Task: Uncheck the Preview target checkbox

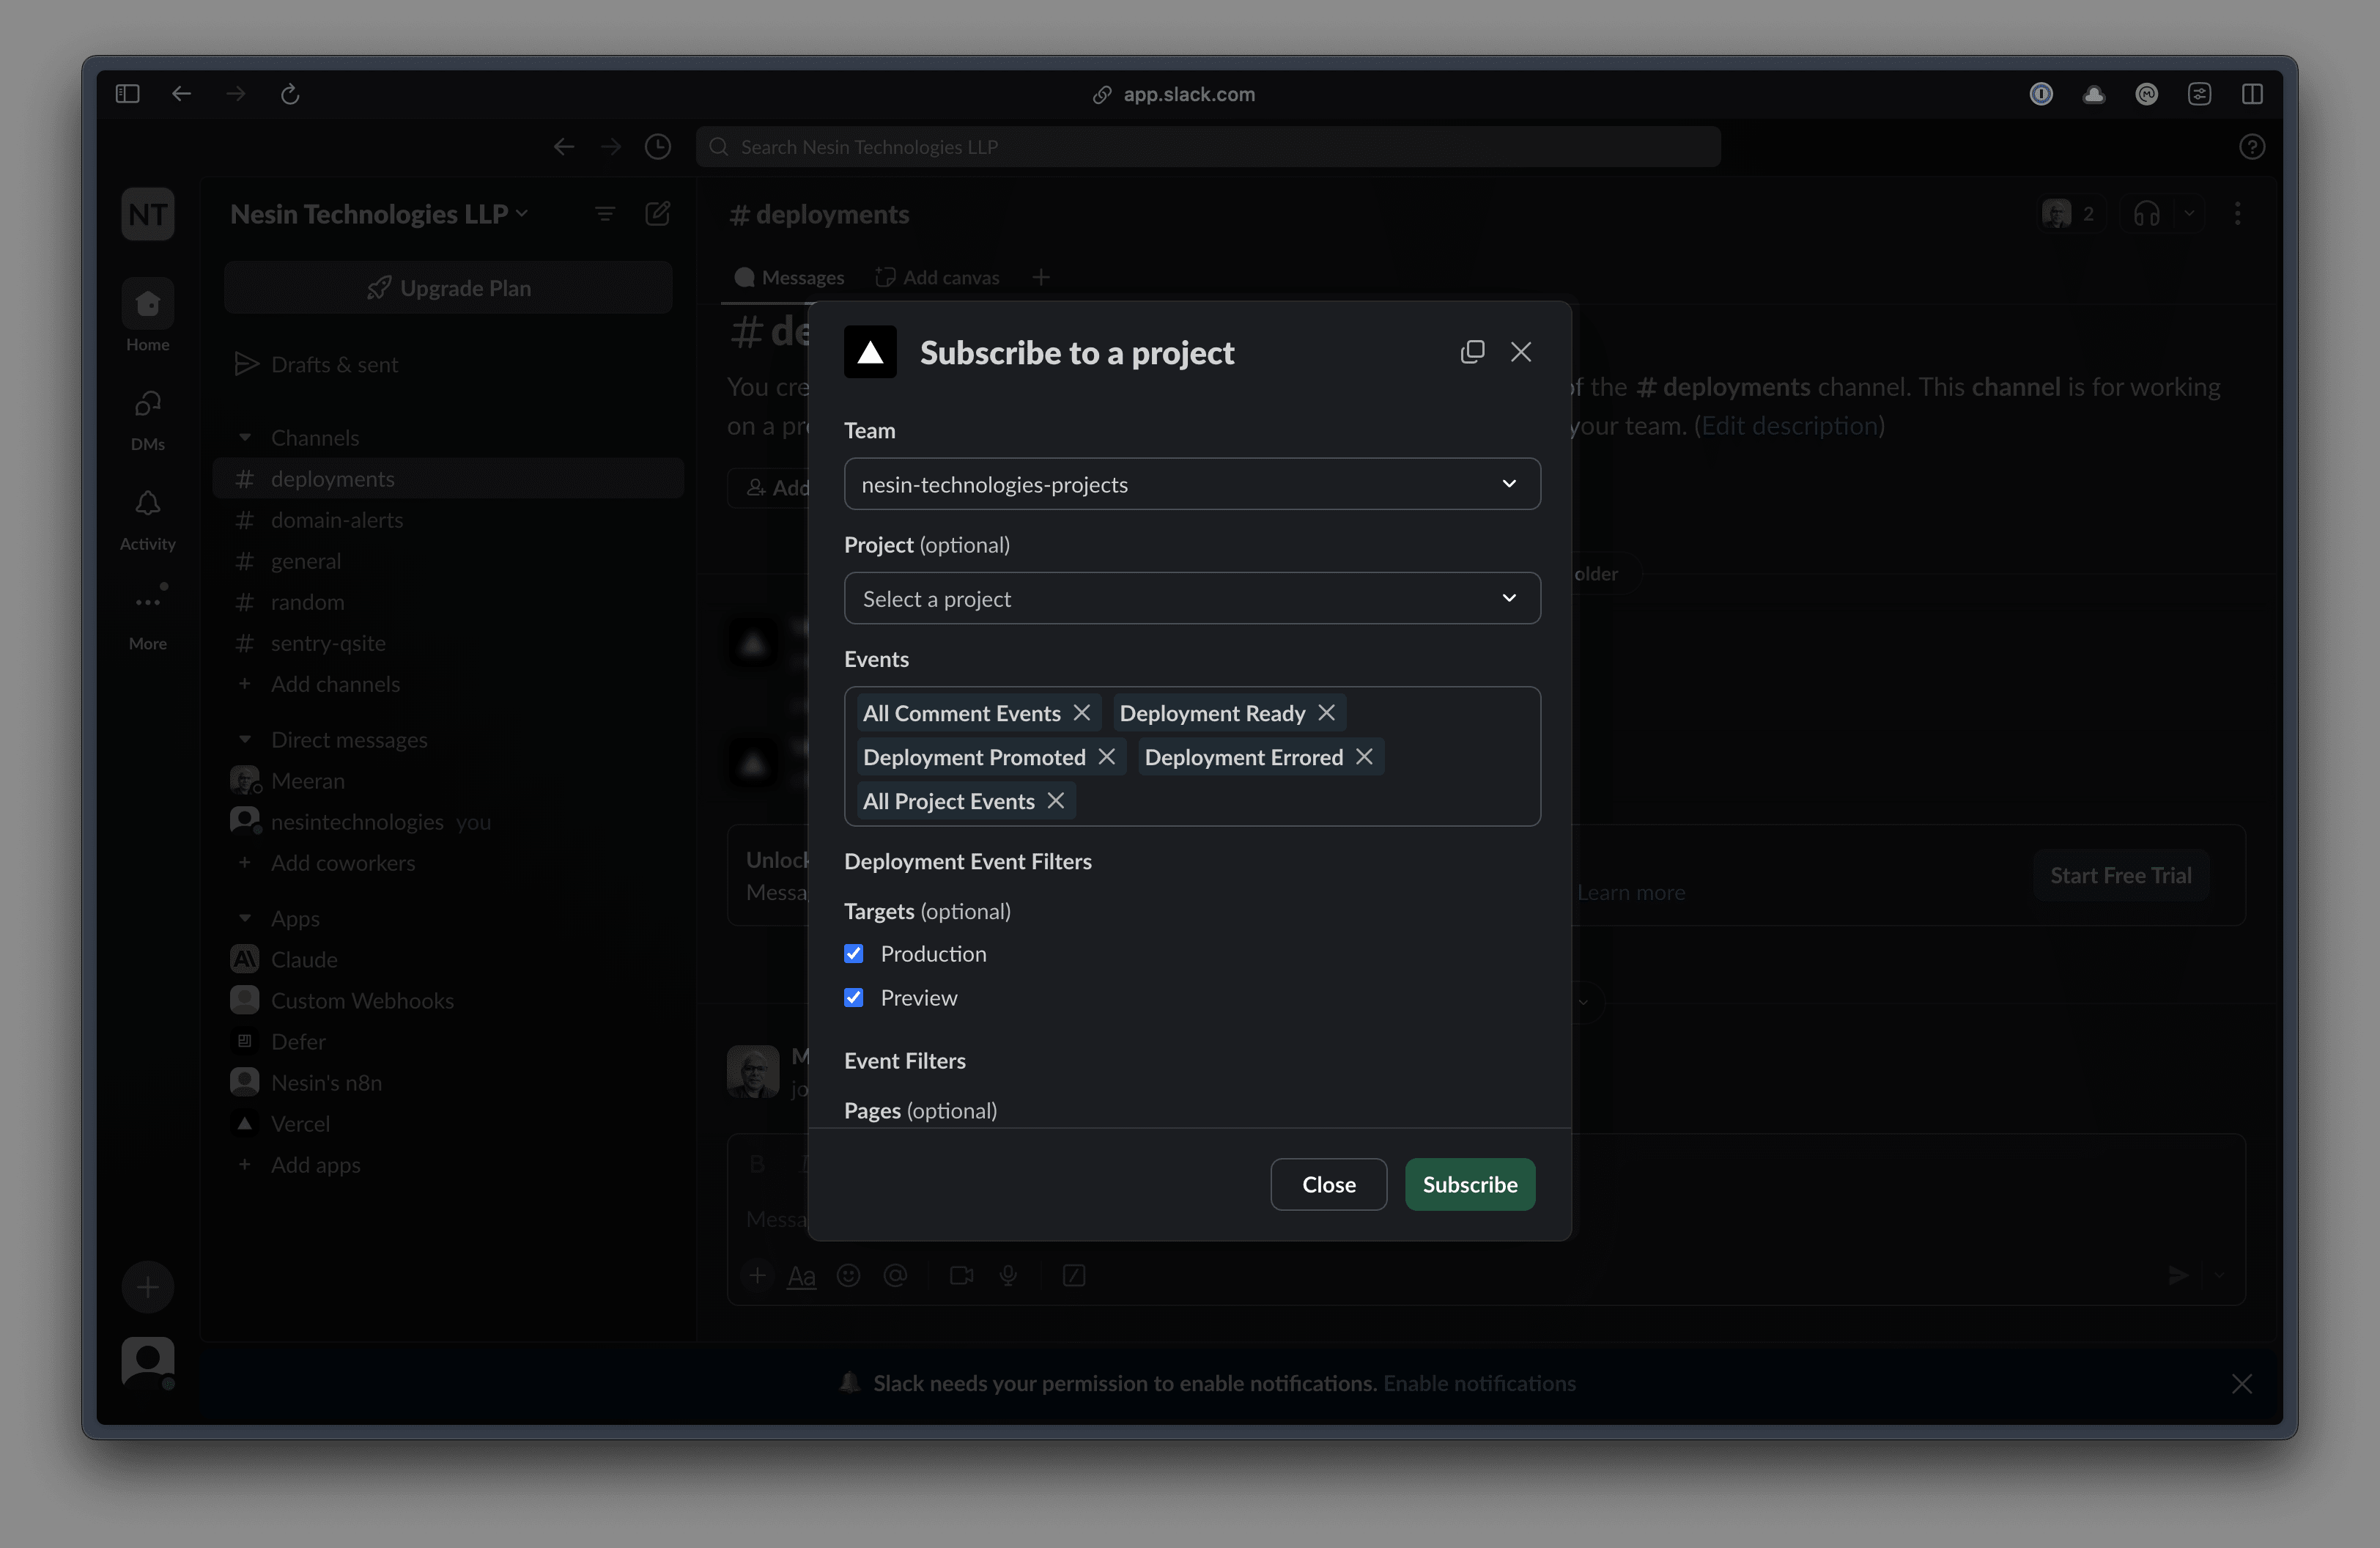Action: click(x=854, y=998)
